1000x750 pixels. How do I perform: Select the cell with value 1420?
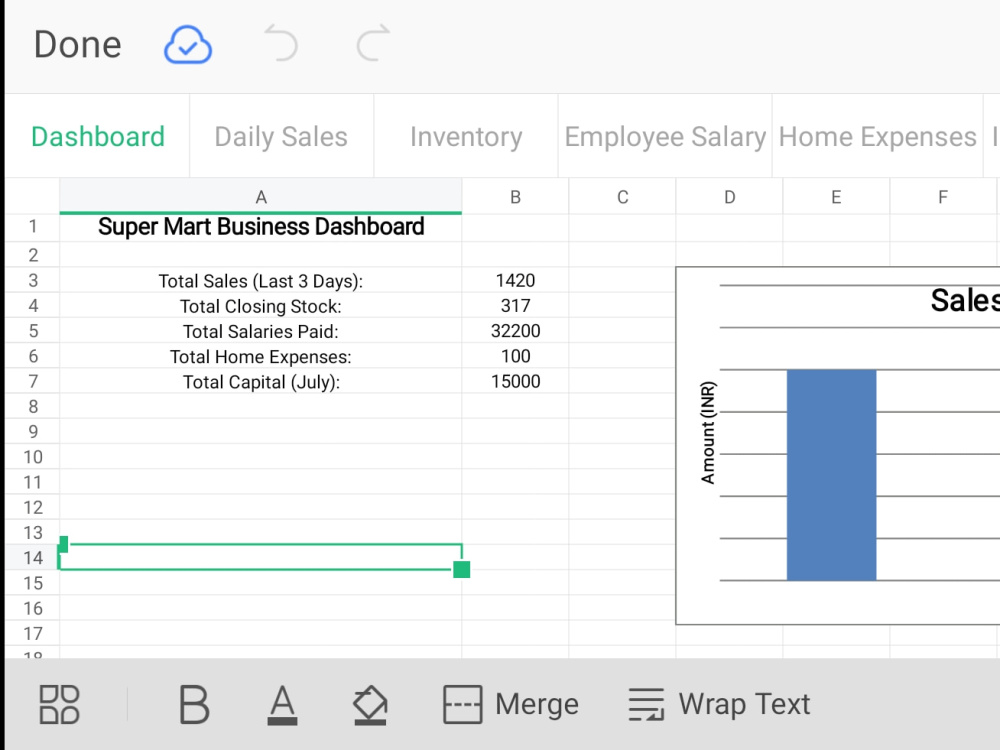click(x=515, y=281)
